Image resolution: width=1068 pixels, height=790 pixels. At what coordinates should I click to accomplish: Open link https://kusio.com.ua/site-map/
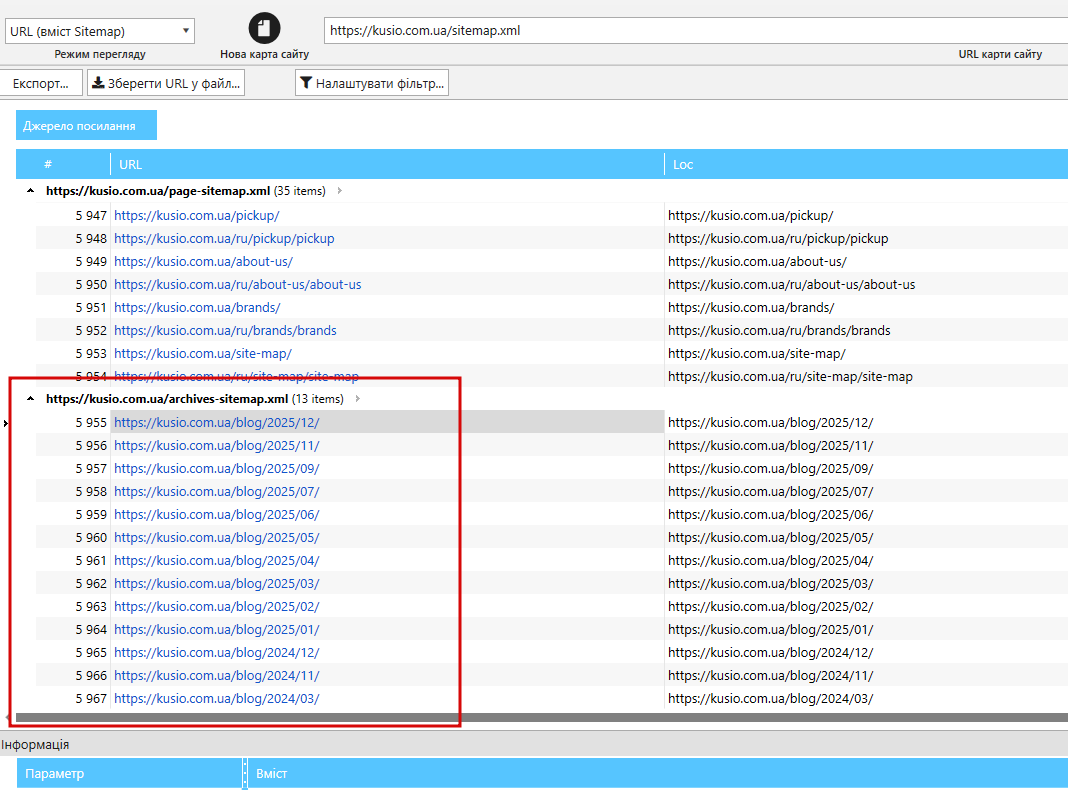pos(203,353)
